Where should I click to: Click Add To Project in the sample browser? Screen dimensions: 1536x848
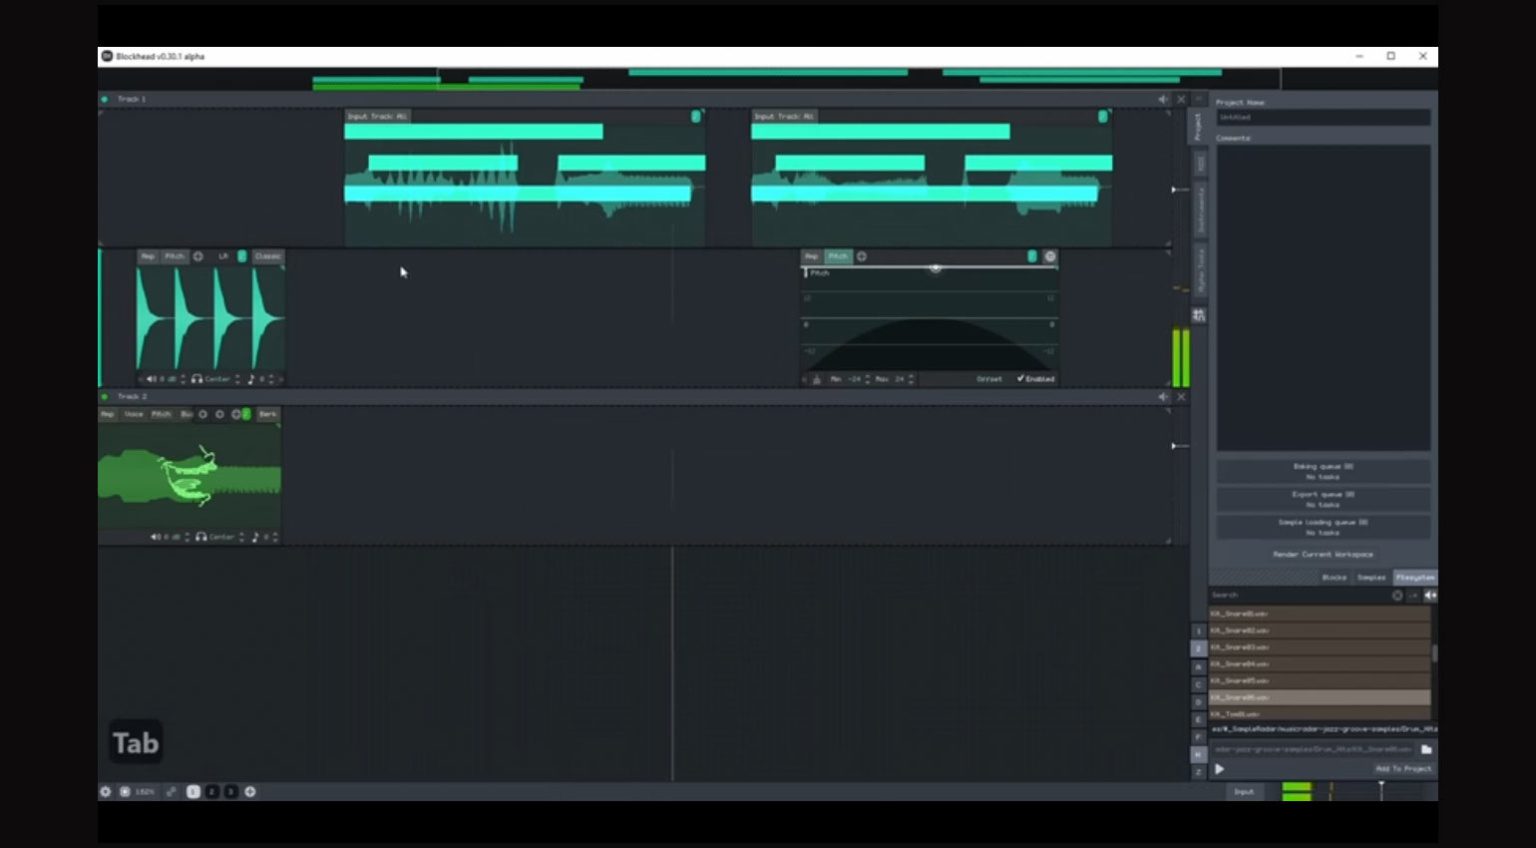(x=1404, y=768)
